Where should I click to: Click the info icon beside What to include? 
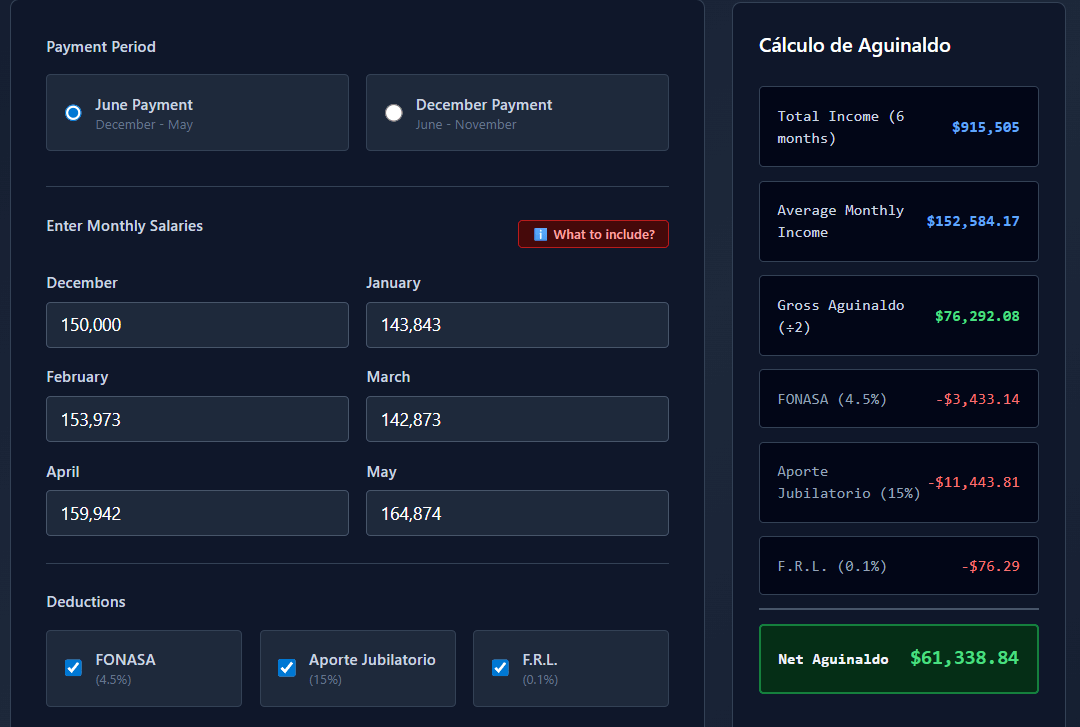[x=540, y=234]
